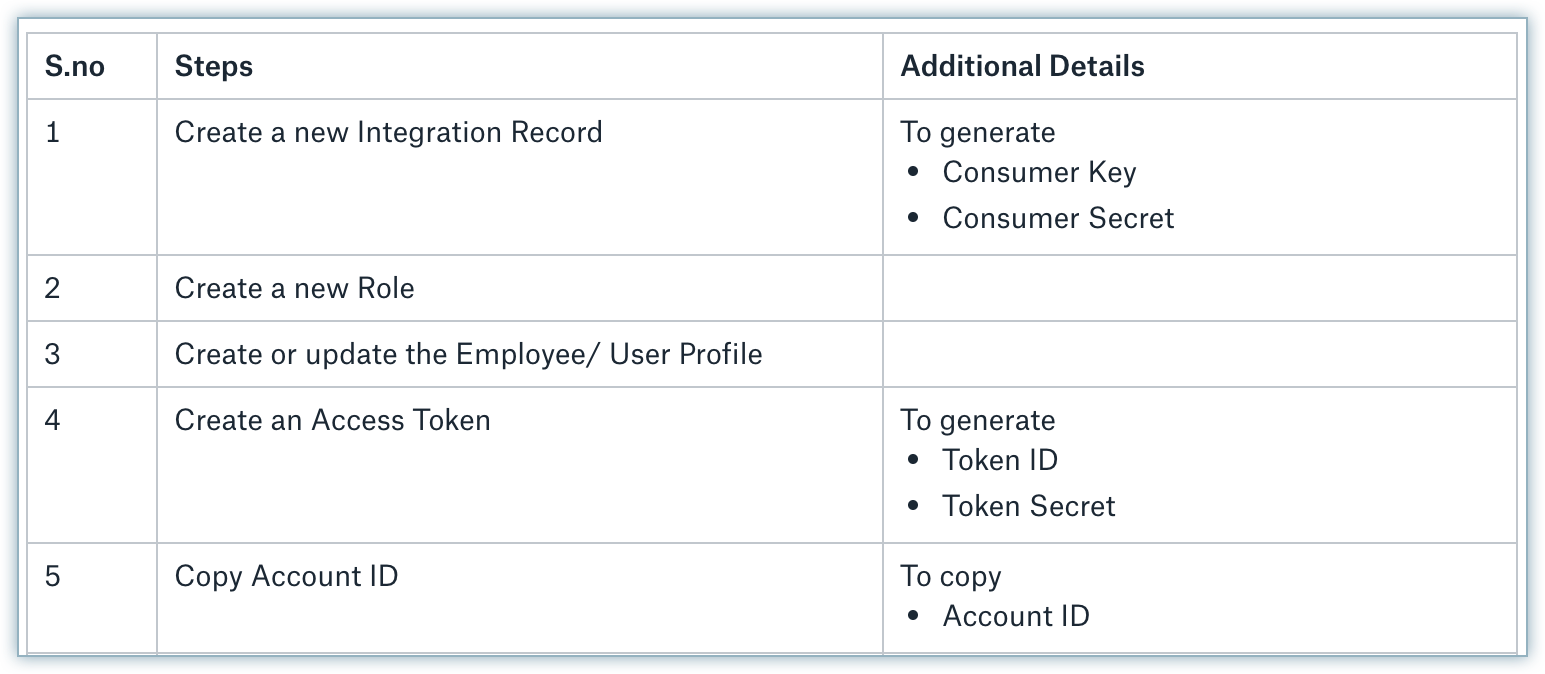This screenshot has height=674, width=1545.
Task: Select the "Create a new Role" step
Action: coord(294,289)
